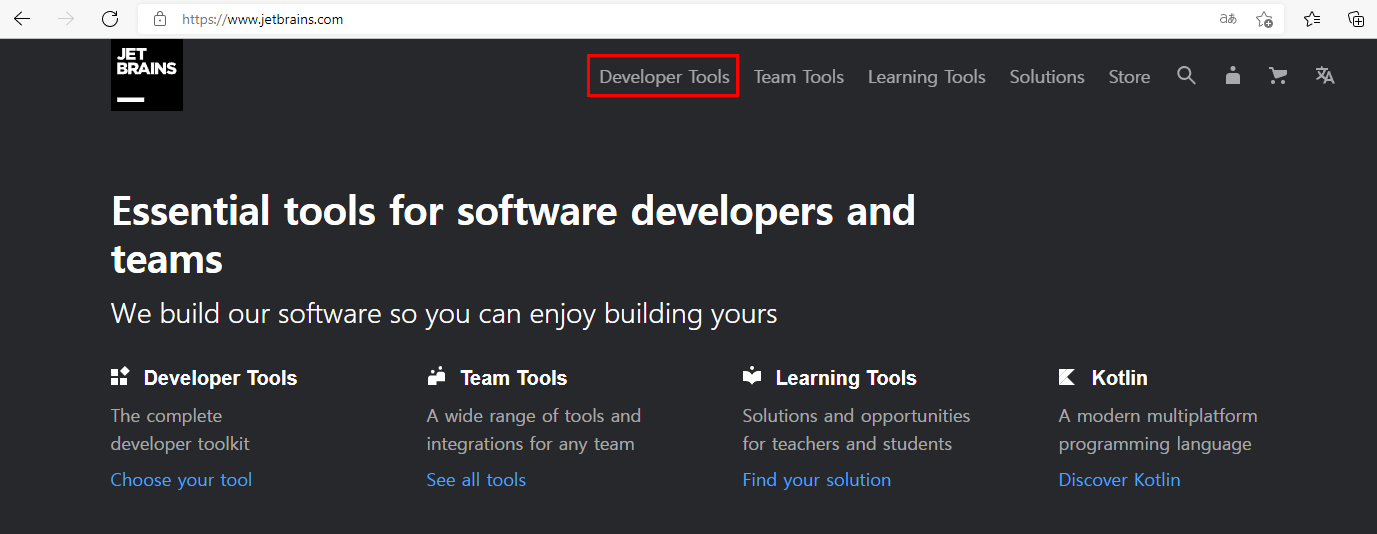Click the Team Tools card heading
This screenshot has height=534, width=1377.
[x=514, y=378]
